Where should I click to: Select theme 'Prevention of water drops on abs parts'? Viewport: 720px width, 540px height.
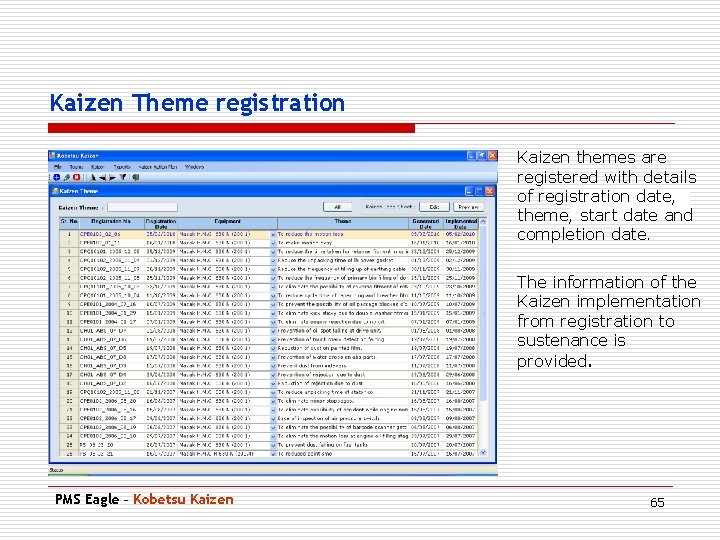(327, 357)
